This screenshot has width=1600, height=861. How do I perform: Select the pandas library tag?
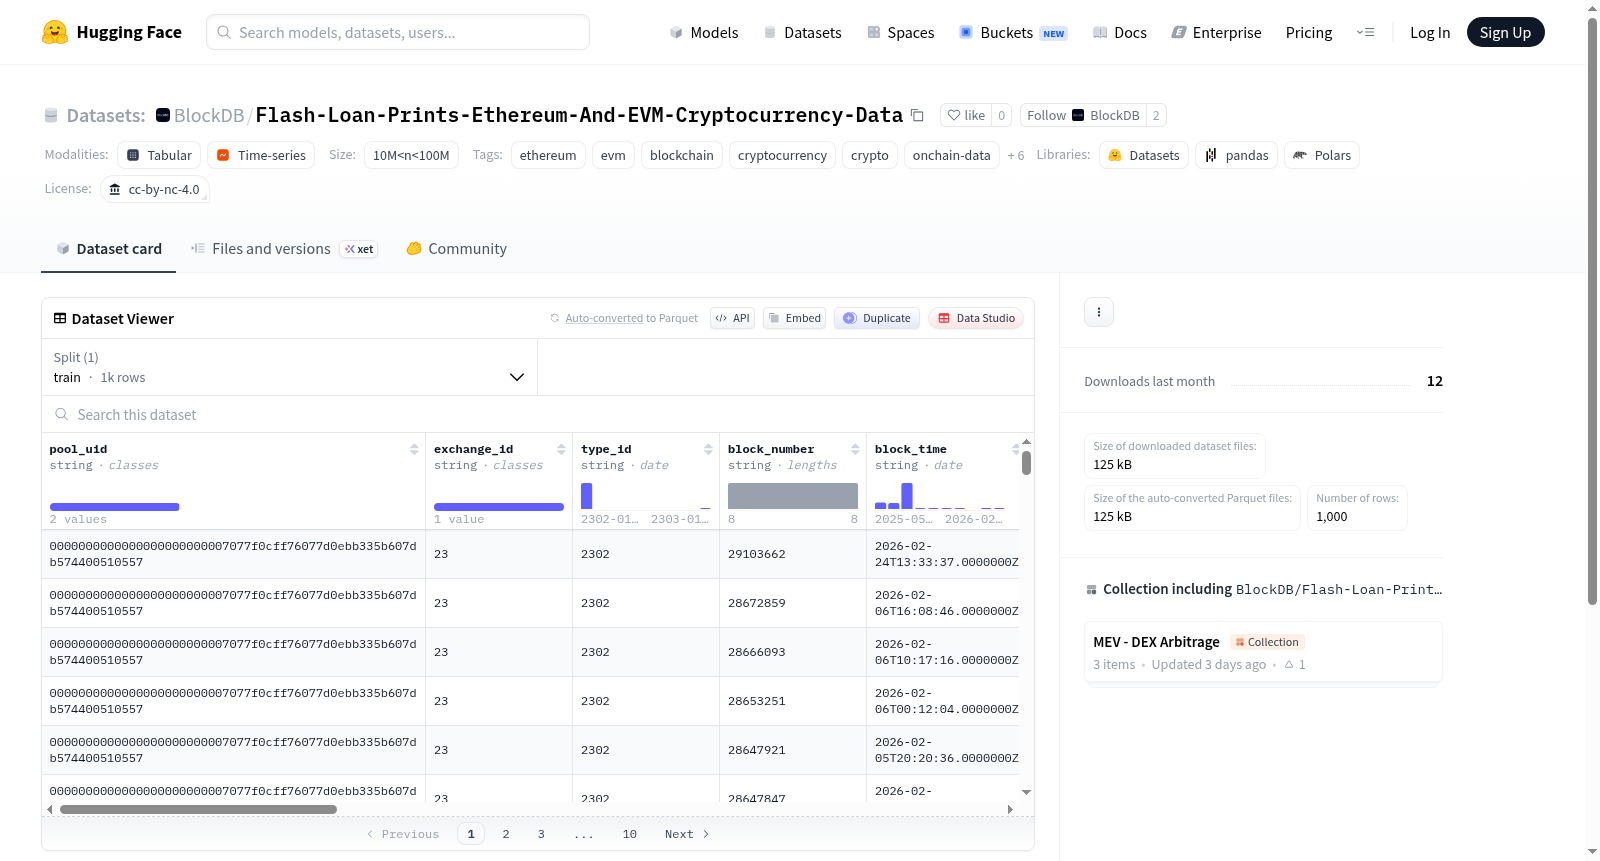coord(1236,155)
